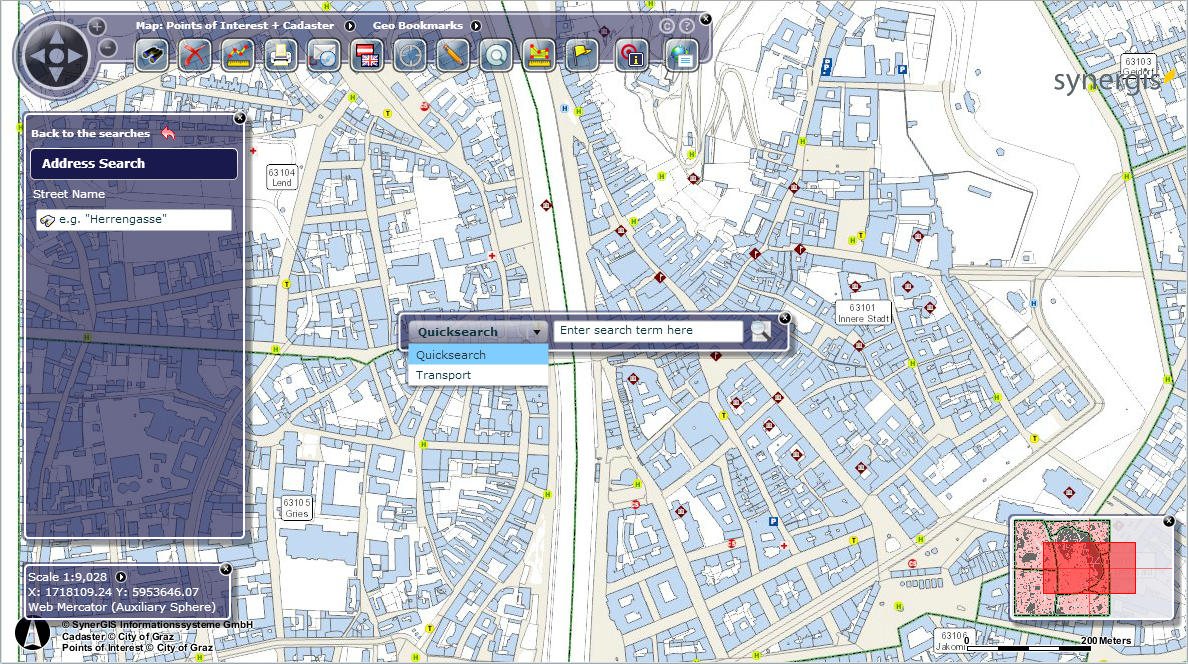Switch language using the flag toolbar icon

368,56
